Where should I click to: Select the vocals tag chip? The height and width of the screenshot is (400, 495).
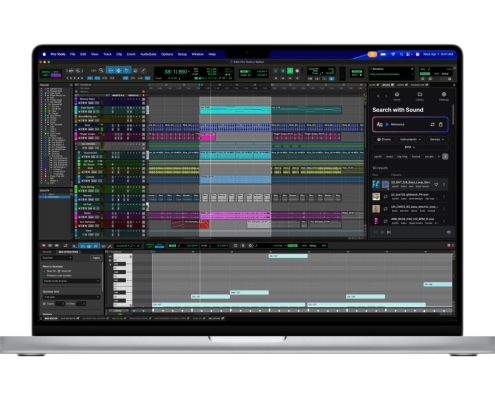point(429,156)
